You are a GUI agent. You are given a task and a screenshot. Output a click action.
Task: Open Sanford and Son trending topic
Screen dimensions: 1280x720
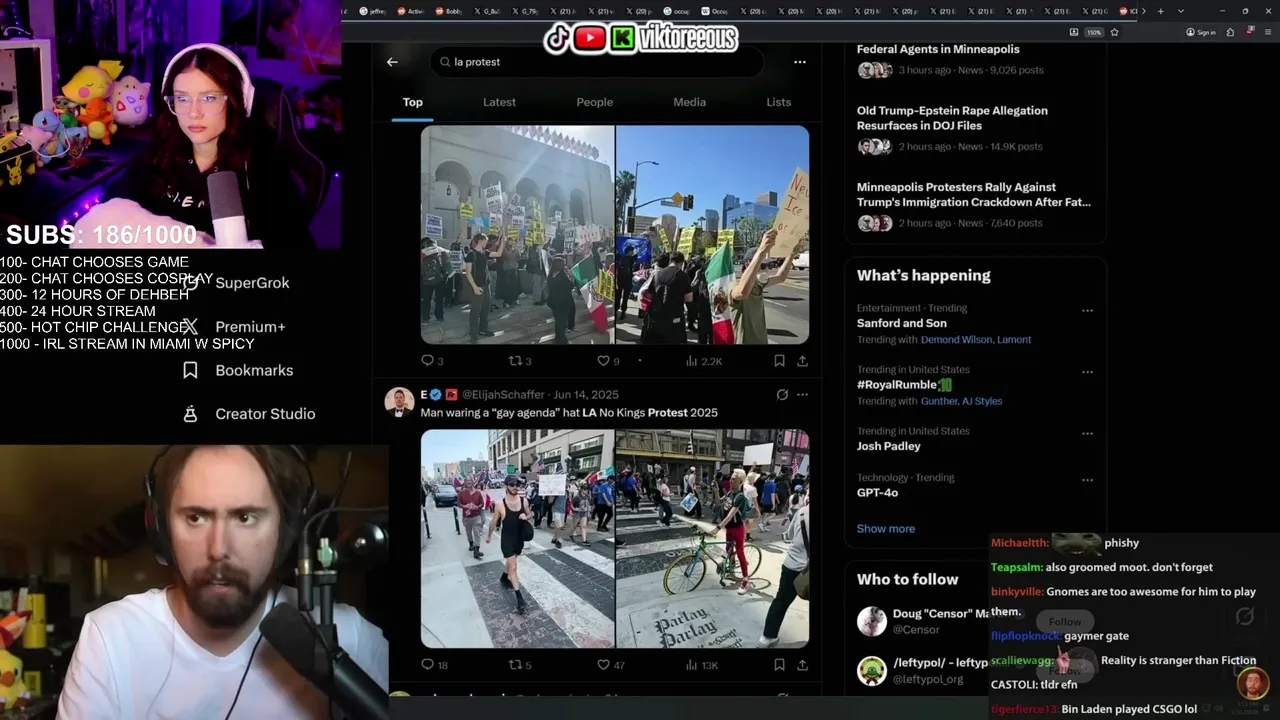pos(901,323)
